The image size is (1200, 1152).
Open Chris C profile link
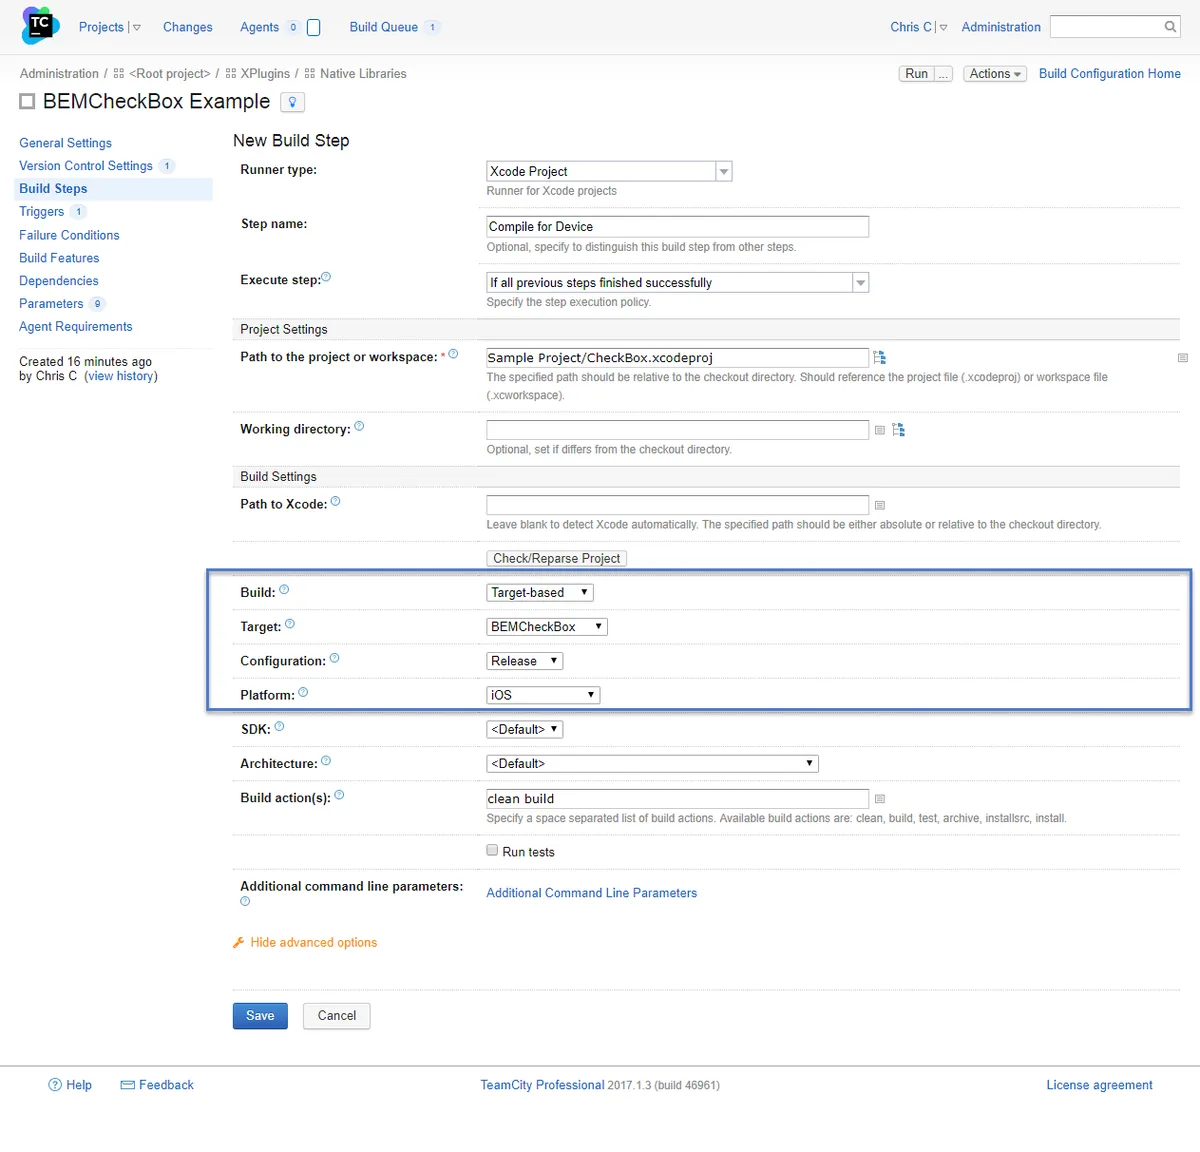(x=911, y=27)
